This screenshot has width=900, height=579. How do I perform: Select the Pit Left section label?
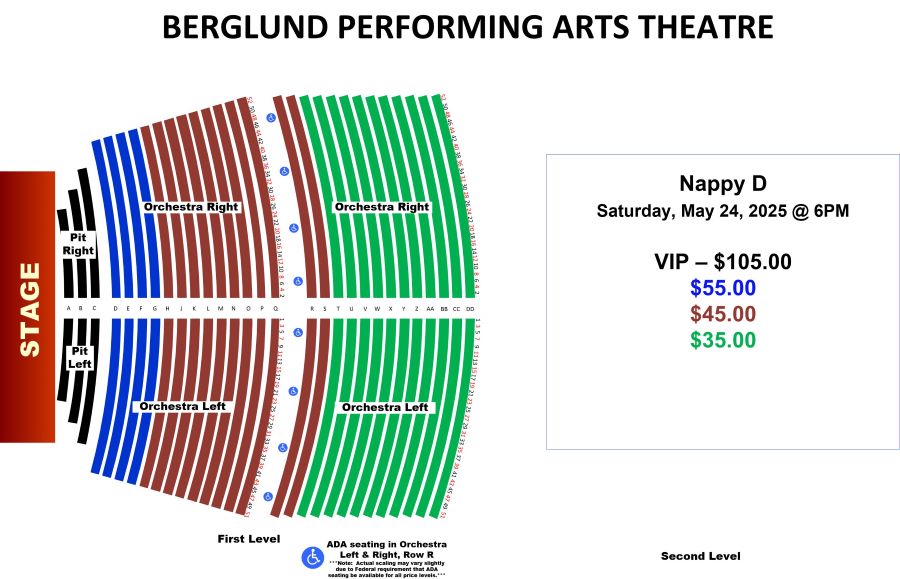78,357
